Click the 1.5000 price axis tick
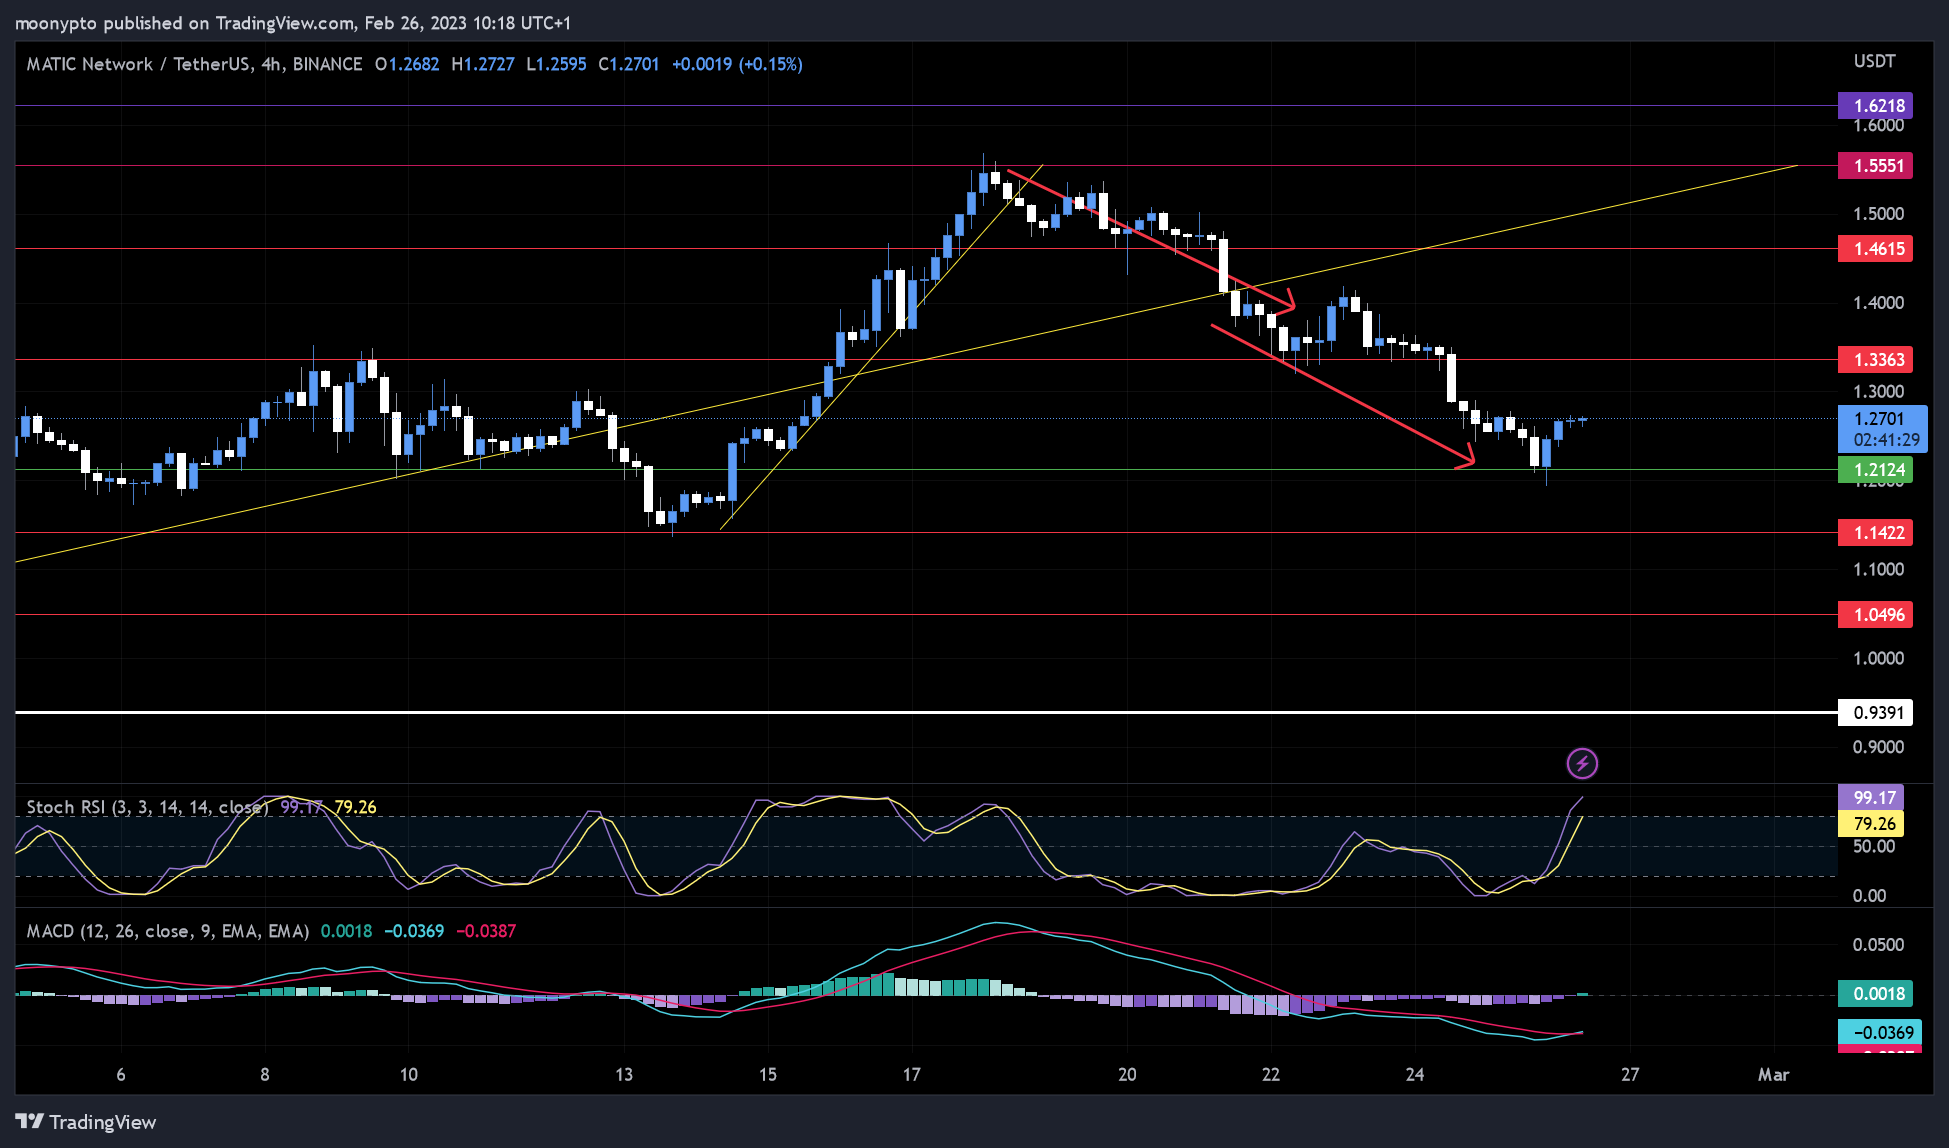Image resolution: width=1949 pixels, height=1148 pixels. coord(1878,214)
